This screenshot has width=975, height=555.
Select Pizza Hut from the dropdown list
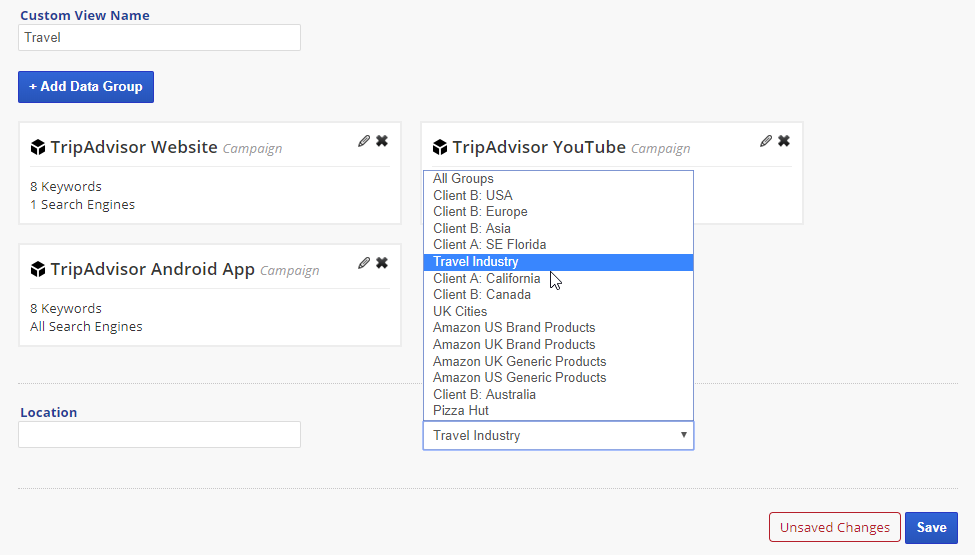pyautogui.click(x=460, y=410)
